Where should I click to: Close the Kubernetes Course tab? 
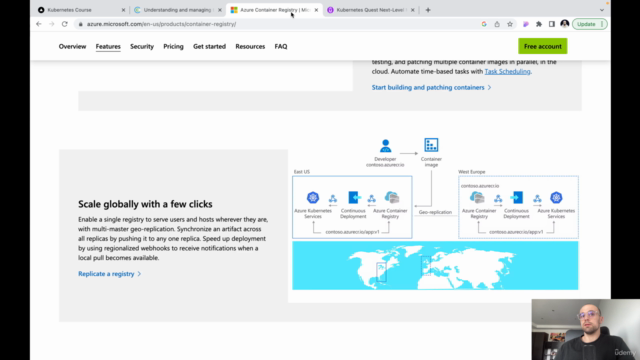[123, 10]
